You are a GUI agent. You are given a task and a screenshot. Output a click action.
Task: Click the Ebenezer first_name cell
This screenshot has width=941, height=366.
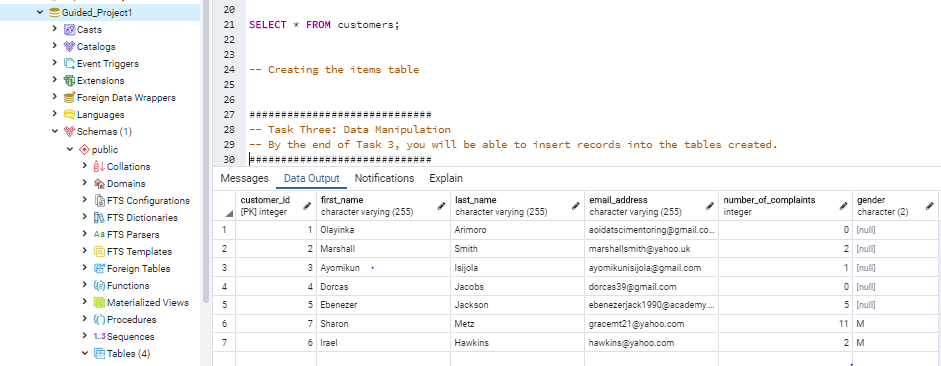(x=383, y=305)
